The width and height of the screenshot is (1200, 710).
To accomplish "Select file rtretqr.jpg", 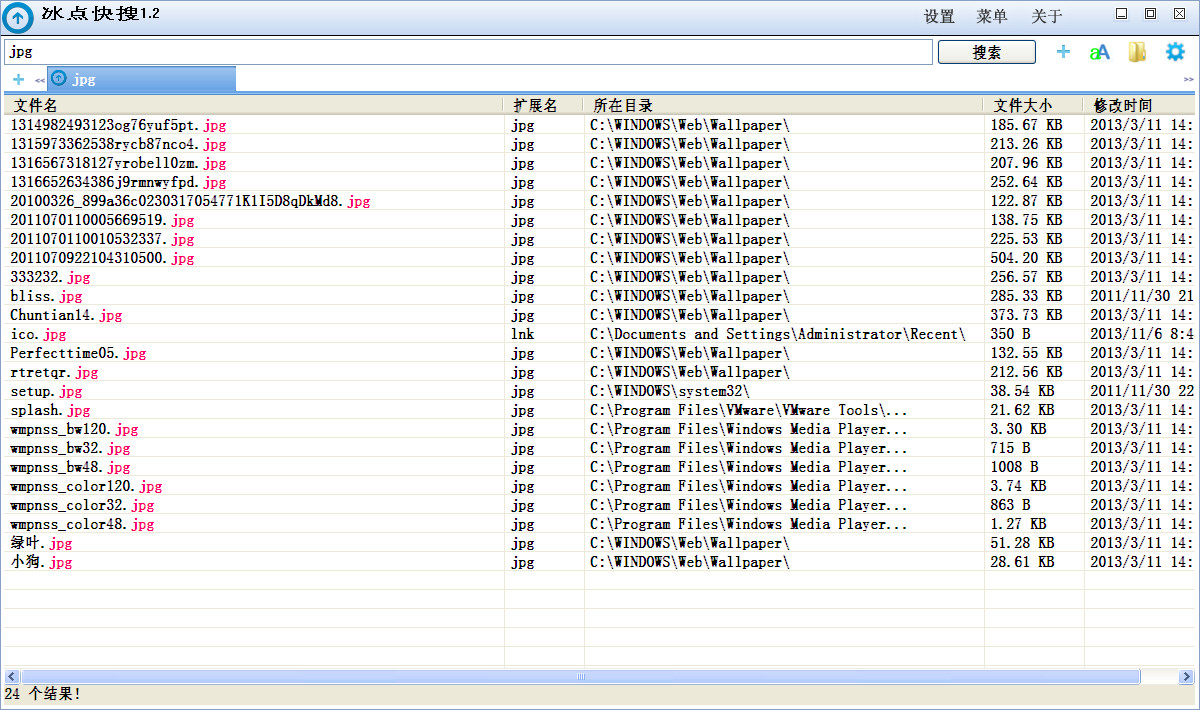I will (54, 372).
